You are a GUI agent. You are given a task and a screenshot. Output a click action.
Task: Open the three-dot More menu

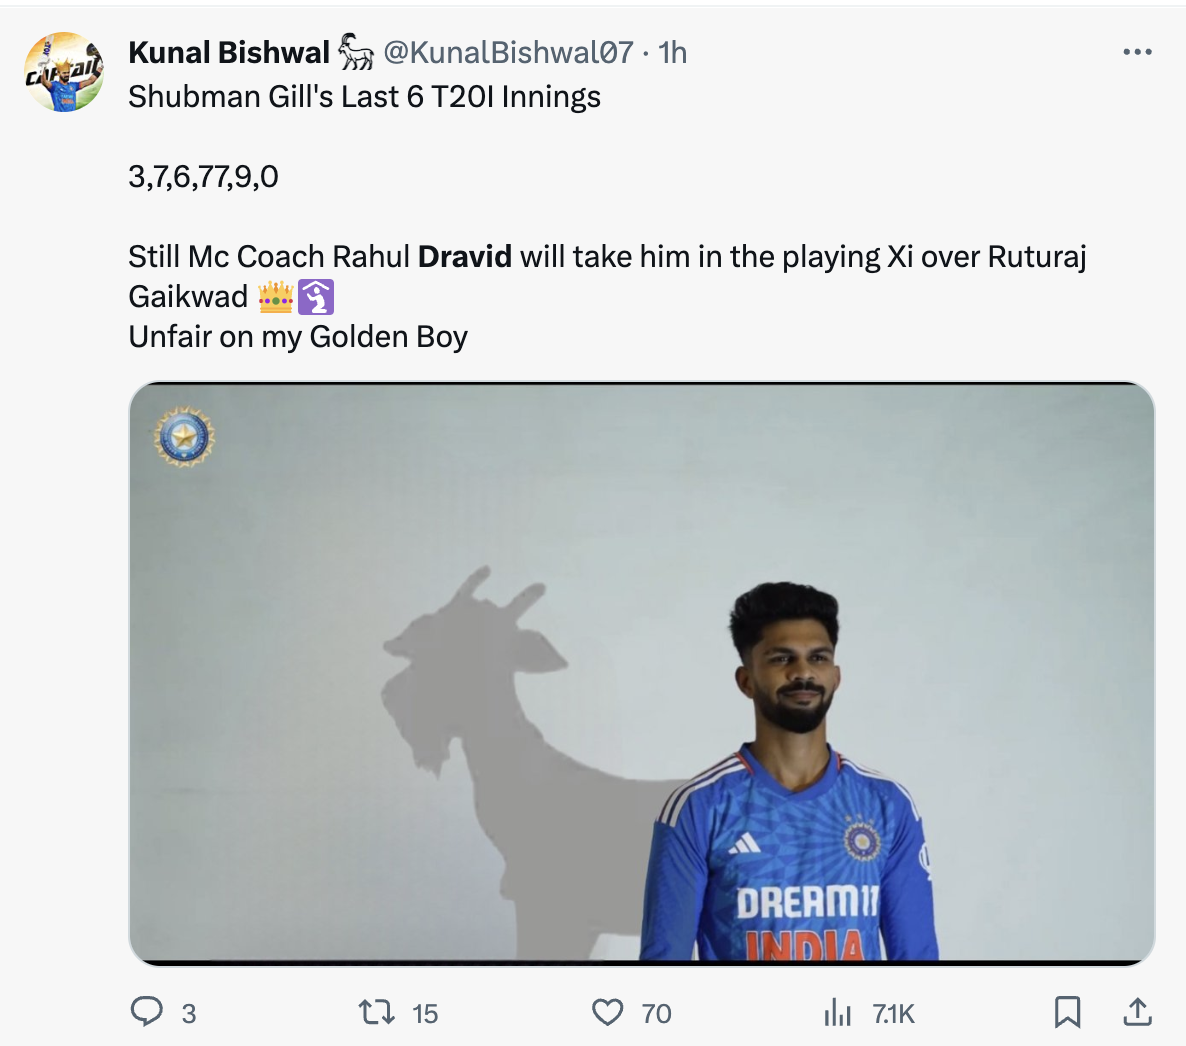click(x=1137, y=52)
